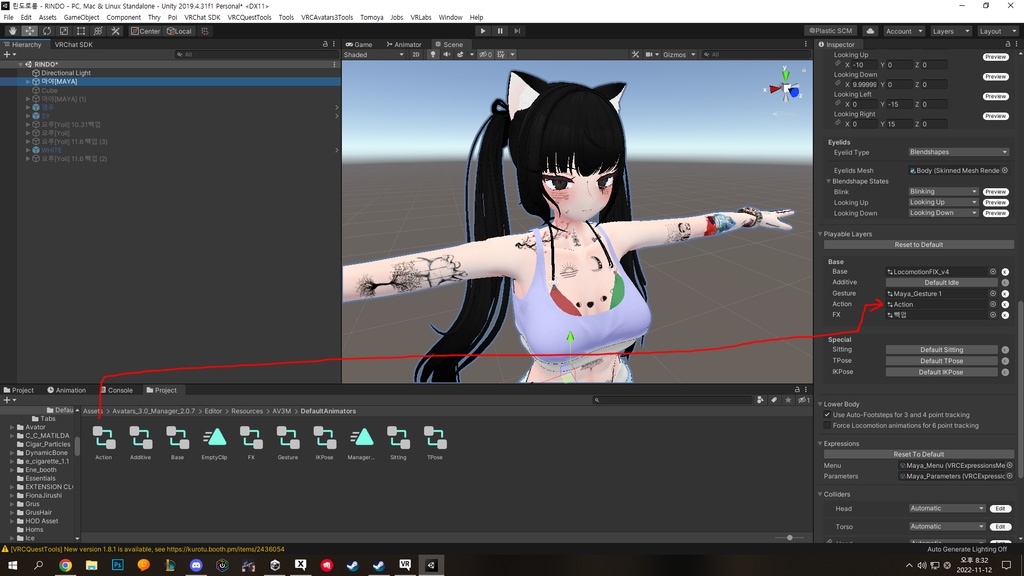Viewport: 1024px width, 576px height.
Task: Click Project panel search field
Action: pyautogui.click(x=671, y=400)
